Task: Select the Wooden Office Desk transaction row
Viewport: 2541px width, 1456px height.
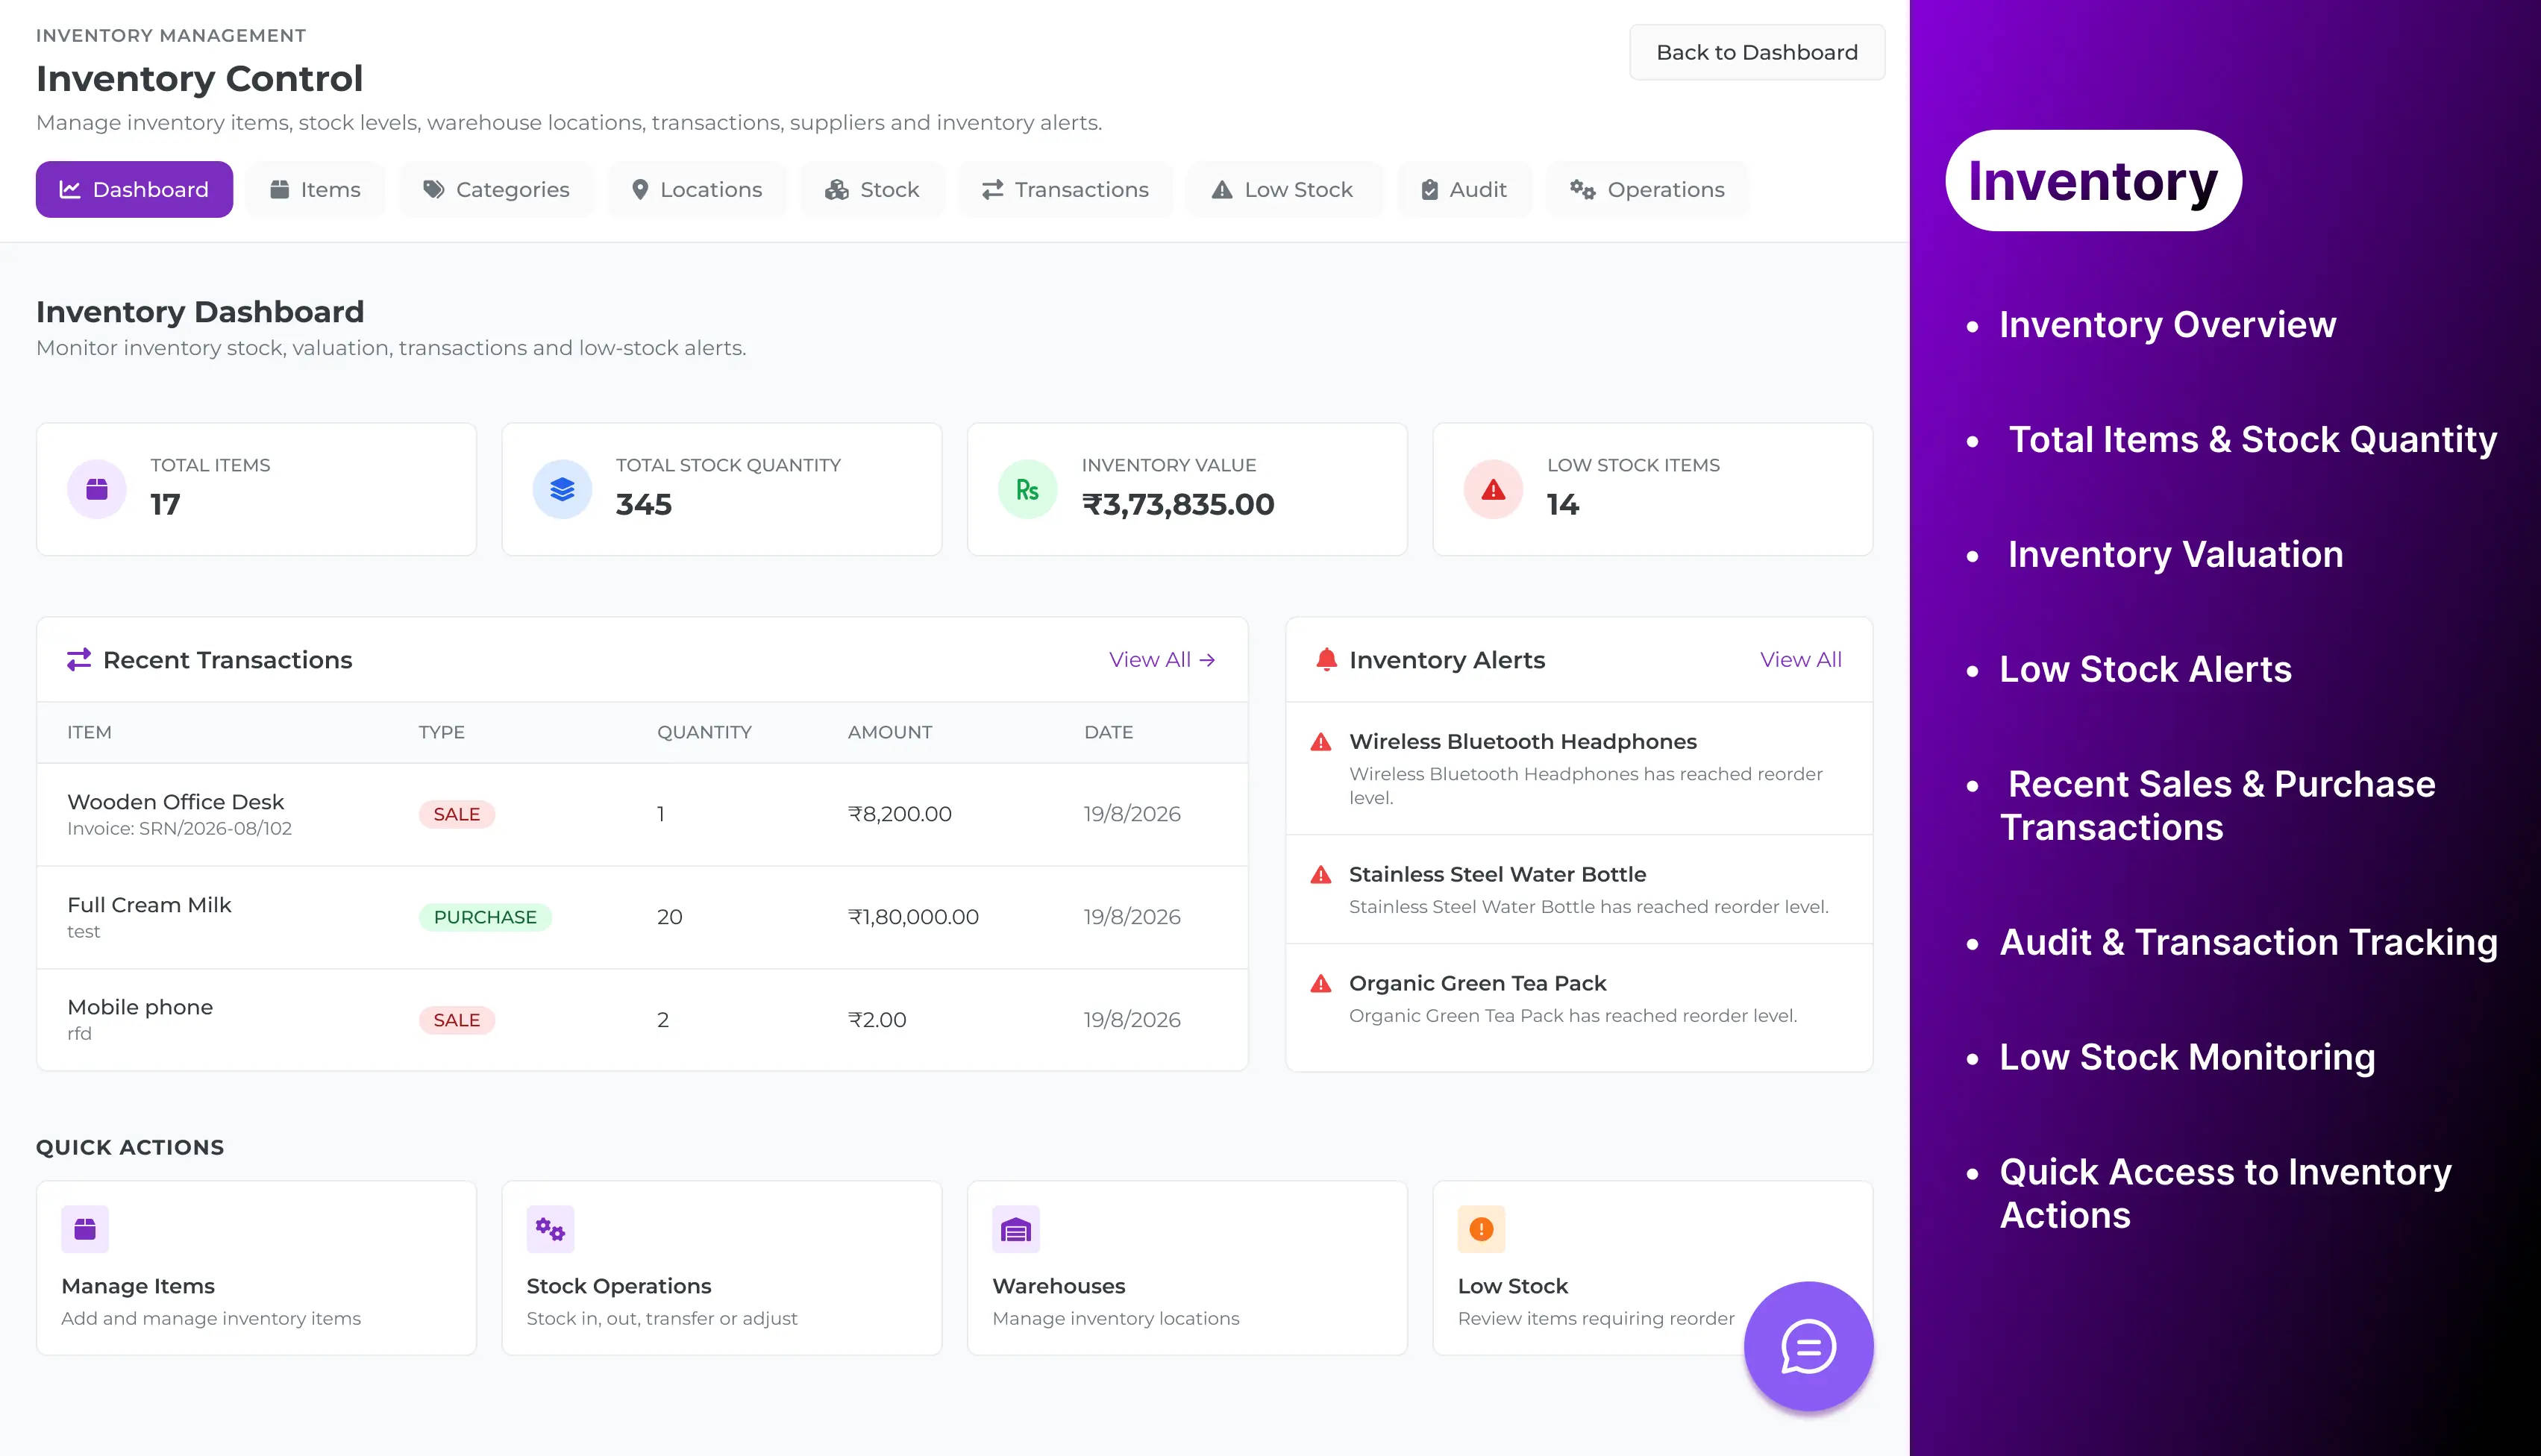Action: pos(642,814)
